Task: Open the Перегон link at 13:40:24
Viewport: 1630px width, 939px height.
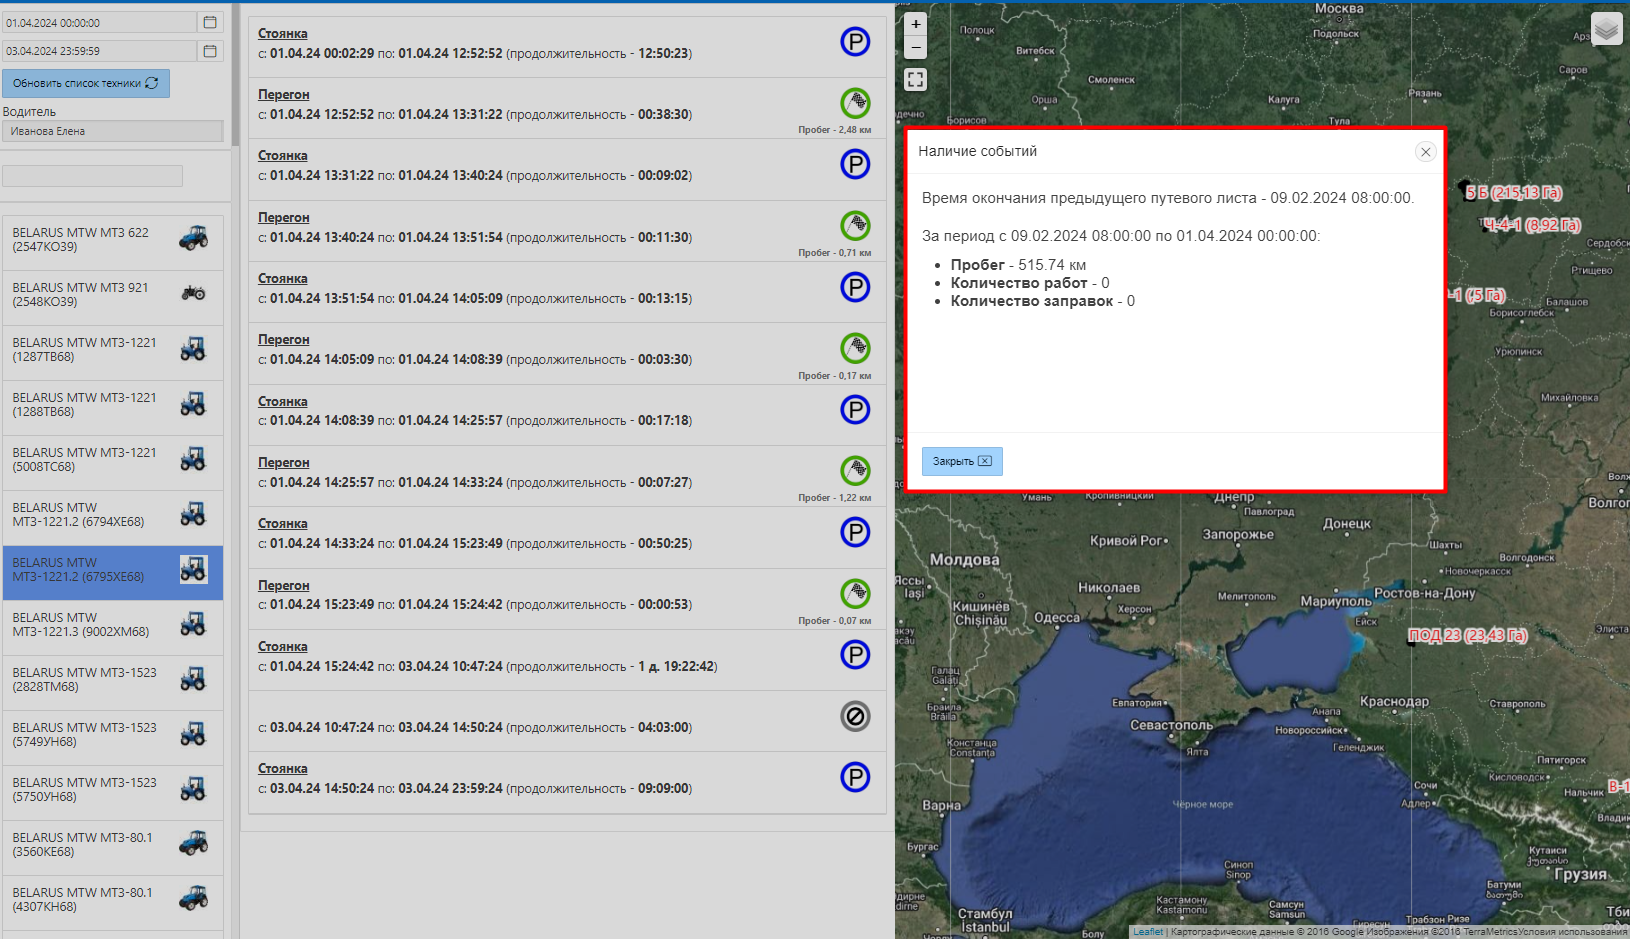Action: [284, 217]
